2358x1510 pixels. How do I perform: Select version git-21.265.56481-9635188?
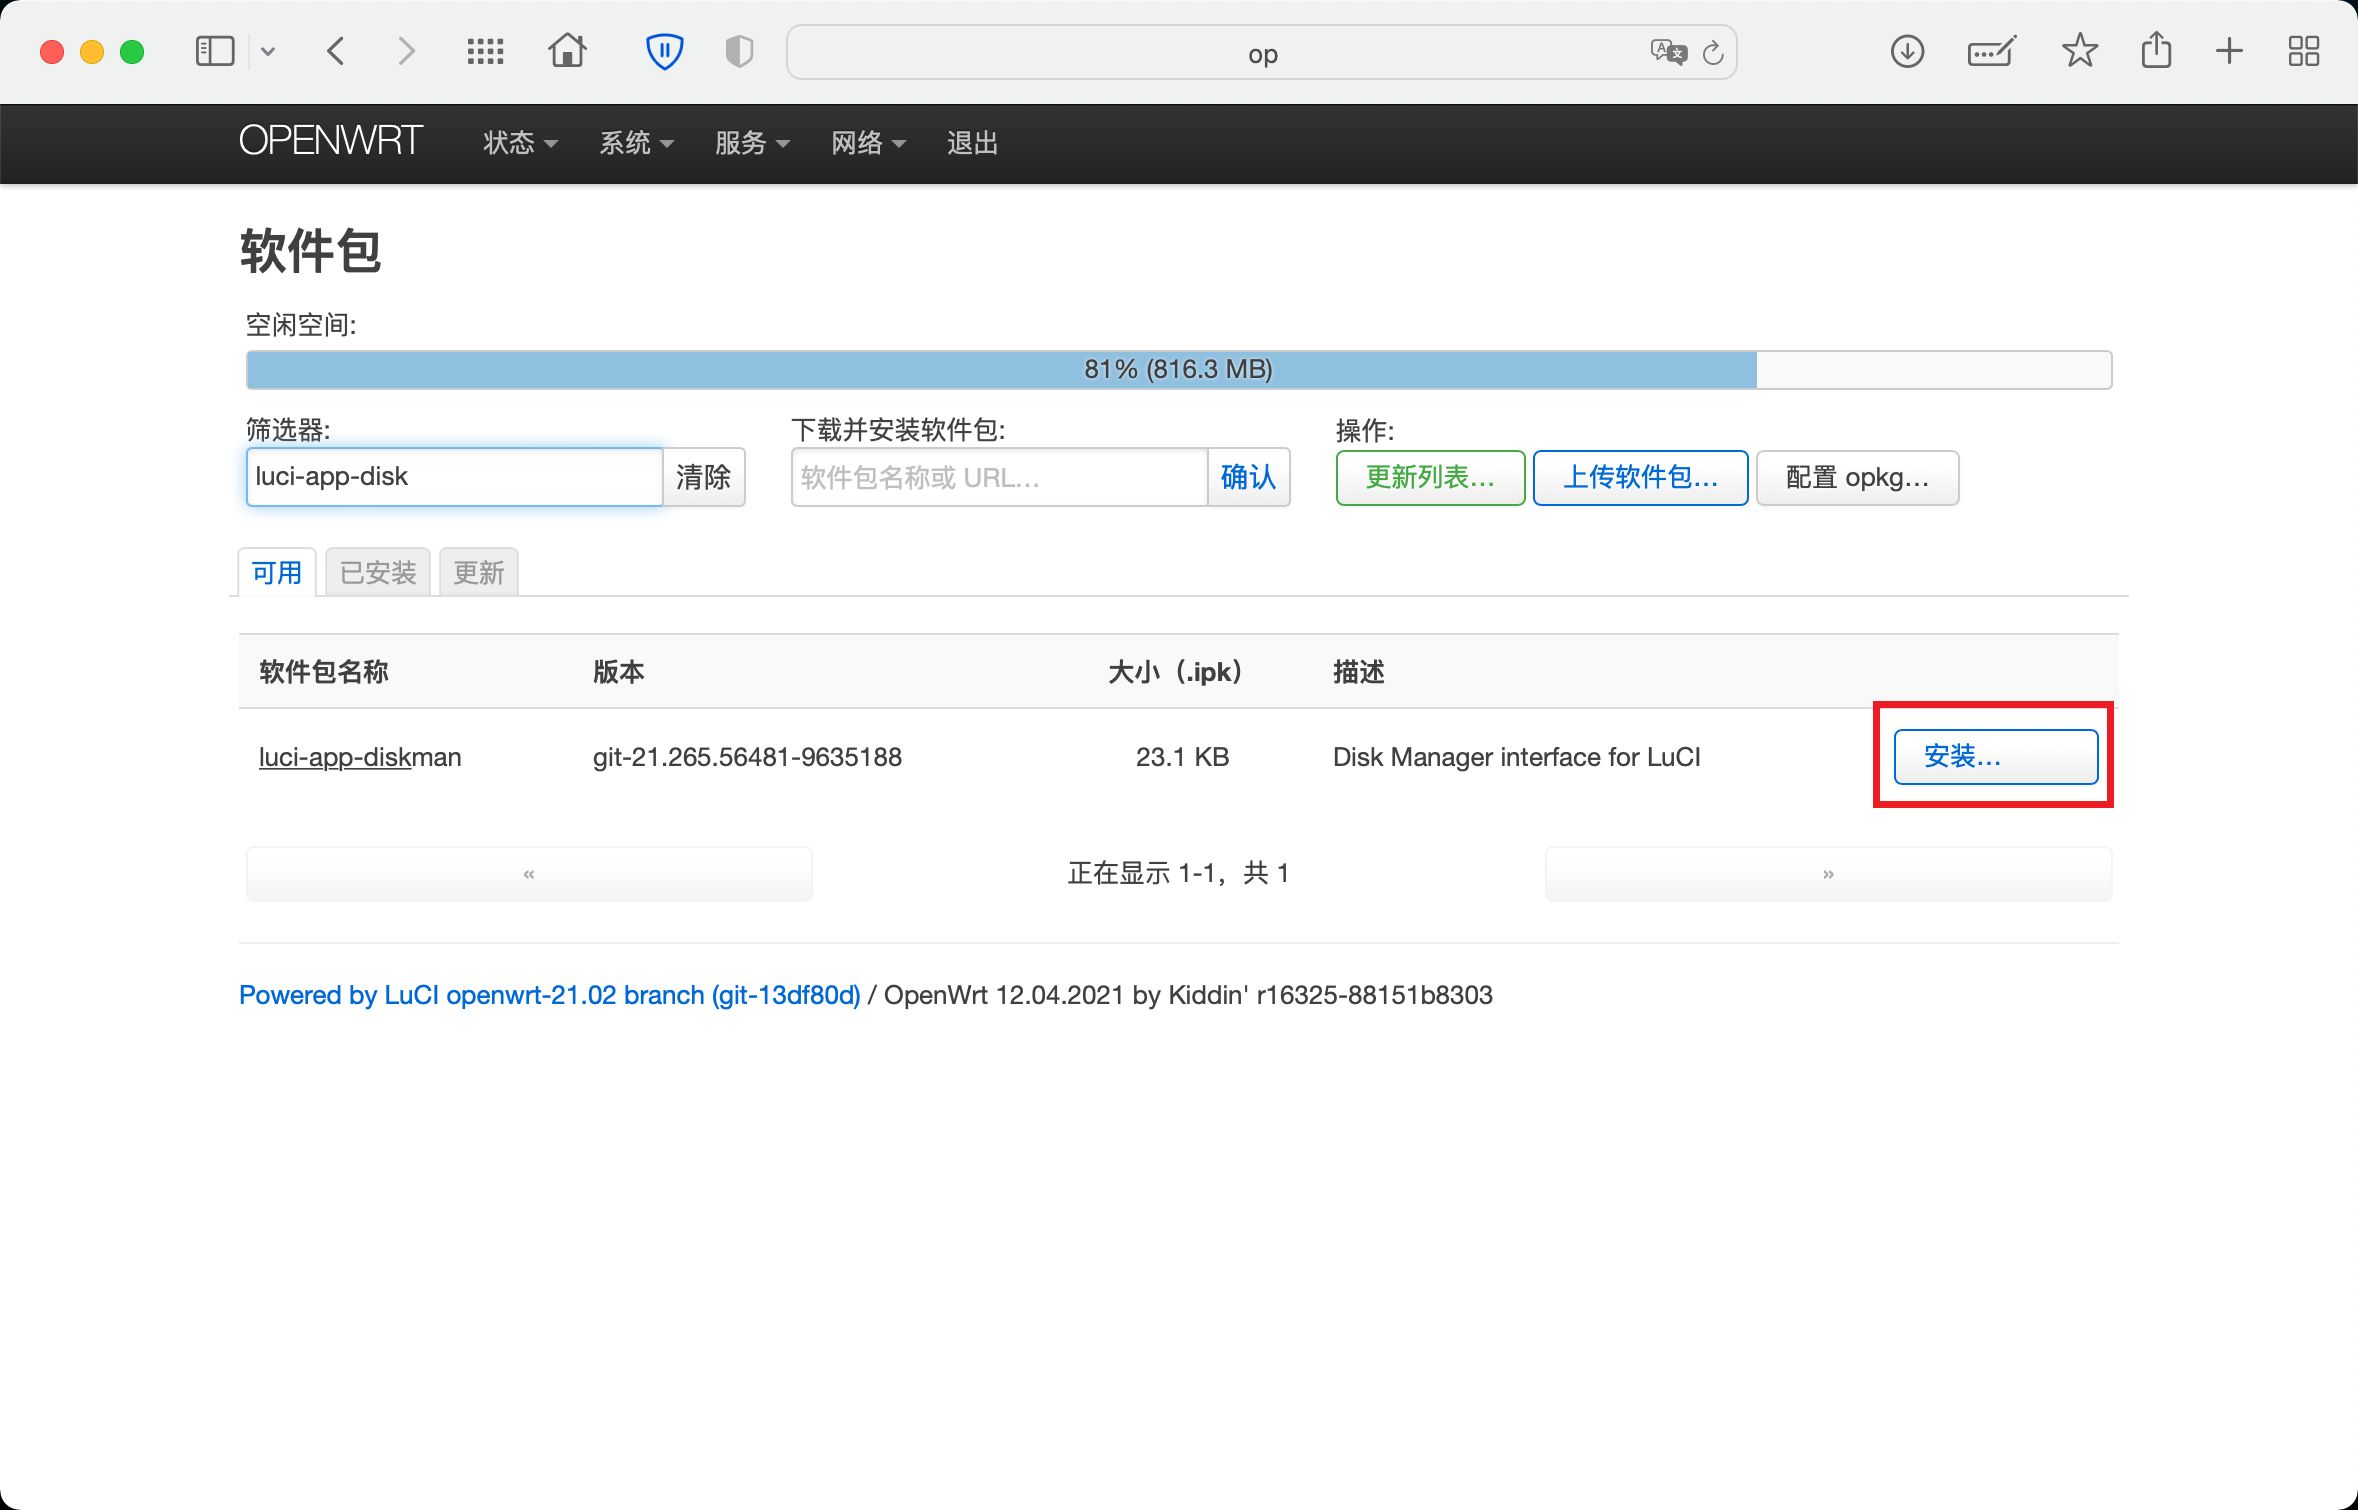pos(747,757)
